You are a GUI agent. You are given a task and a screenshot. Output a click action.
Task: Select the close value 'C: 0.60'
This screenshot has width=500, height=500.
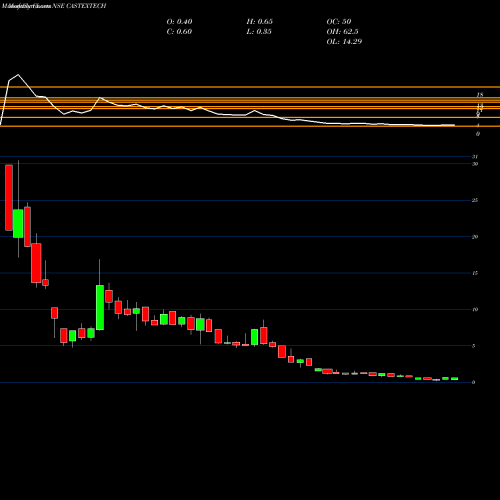179,32
